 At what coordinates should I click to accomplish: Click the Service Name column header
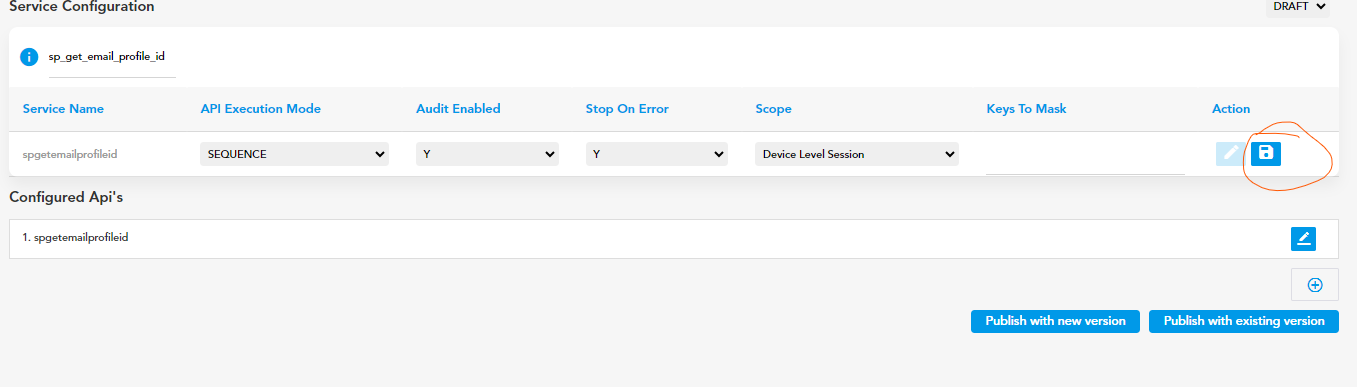pyautogui.click(x=63, y=109)
